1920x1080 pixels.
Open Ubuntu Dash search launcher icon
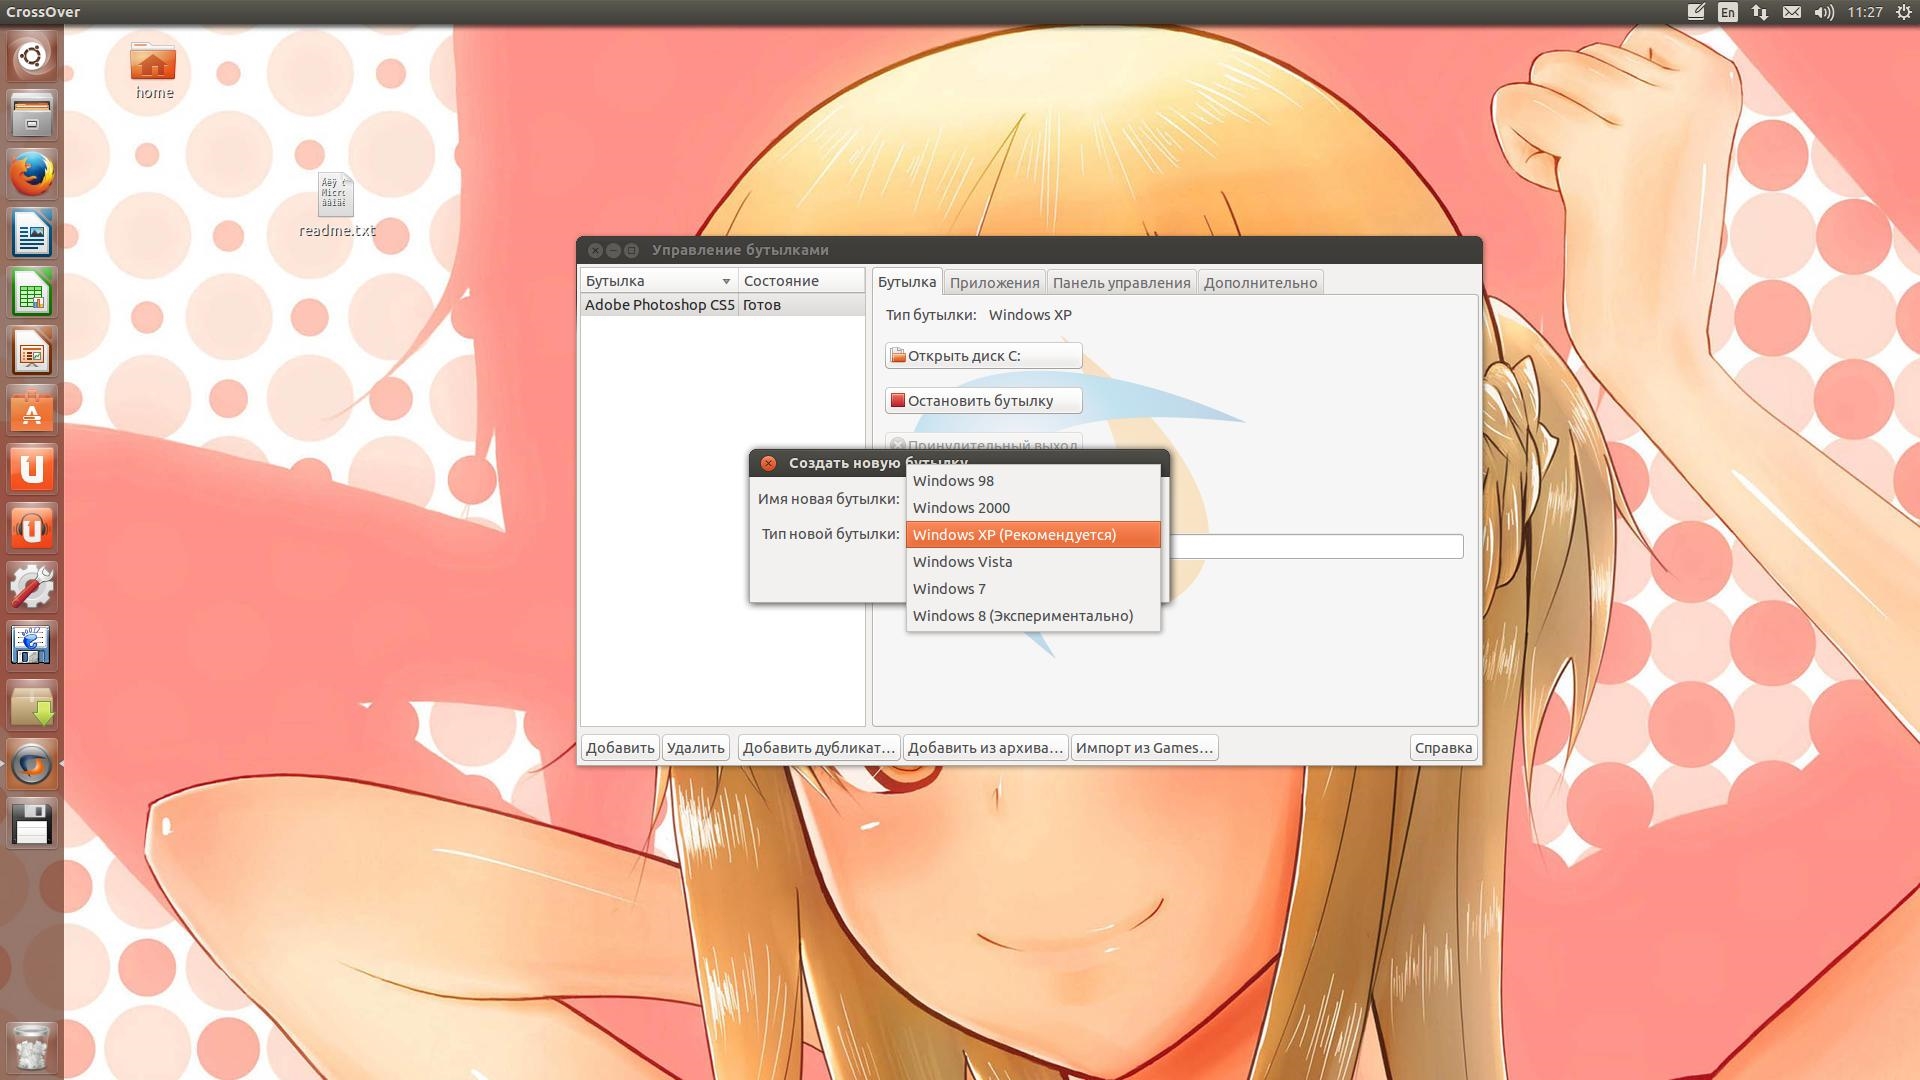(32, 56)
